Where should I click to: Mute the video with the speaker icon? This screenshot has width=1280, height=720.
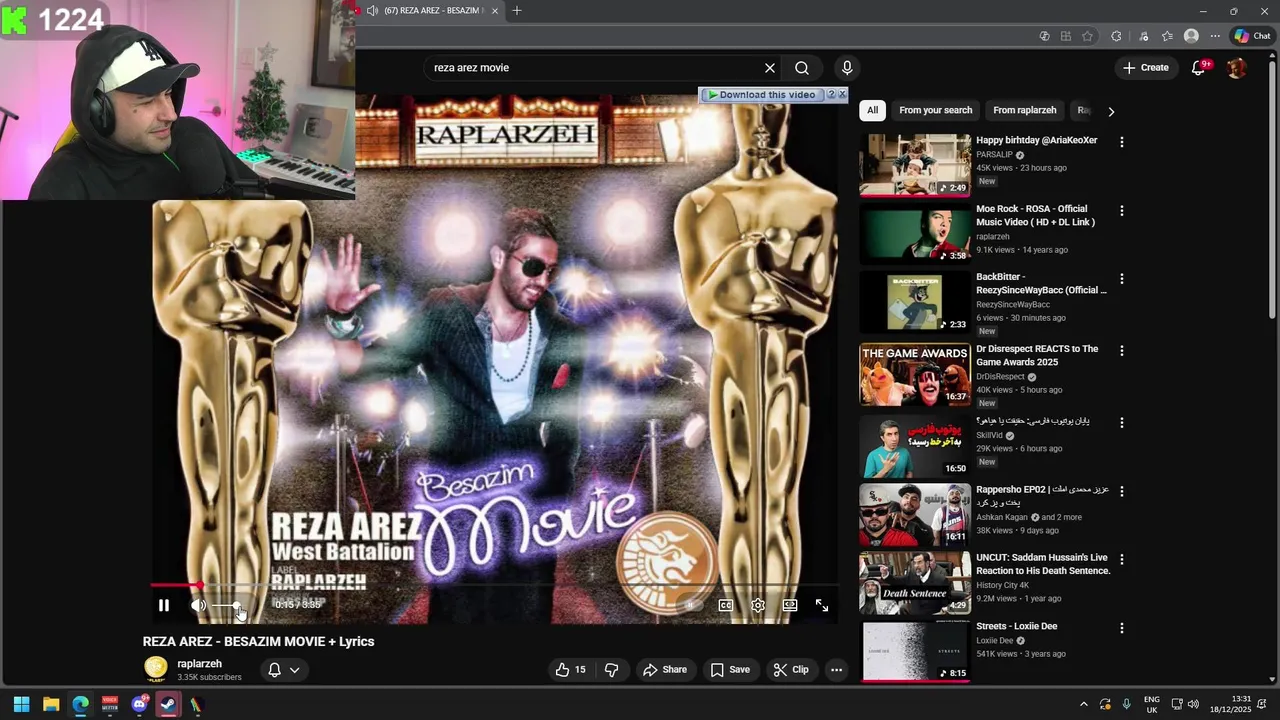coord(198,605)
